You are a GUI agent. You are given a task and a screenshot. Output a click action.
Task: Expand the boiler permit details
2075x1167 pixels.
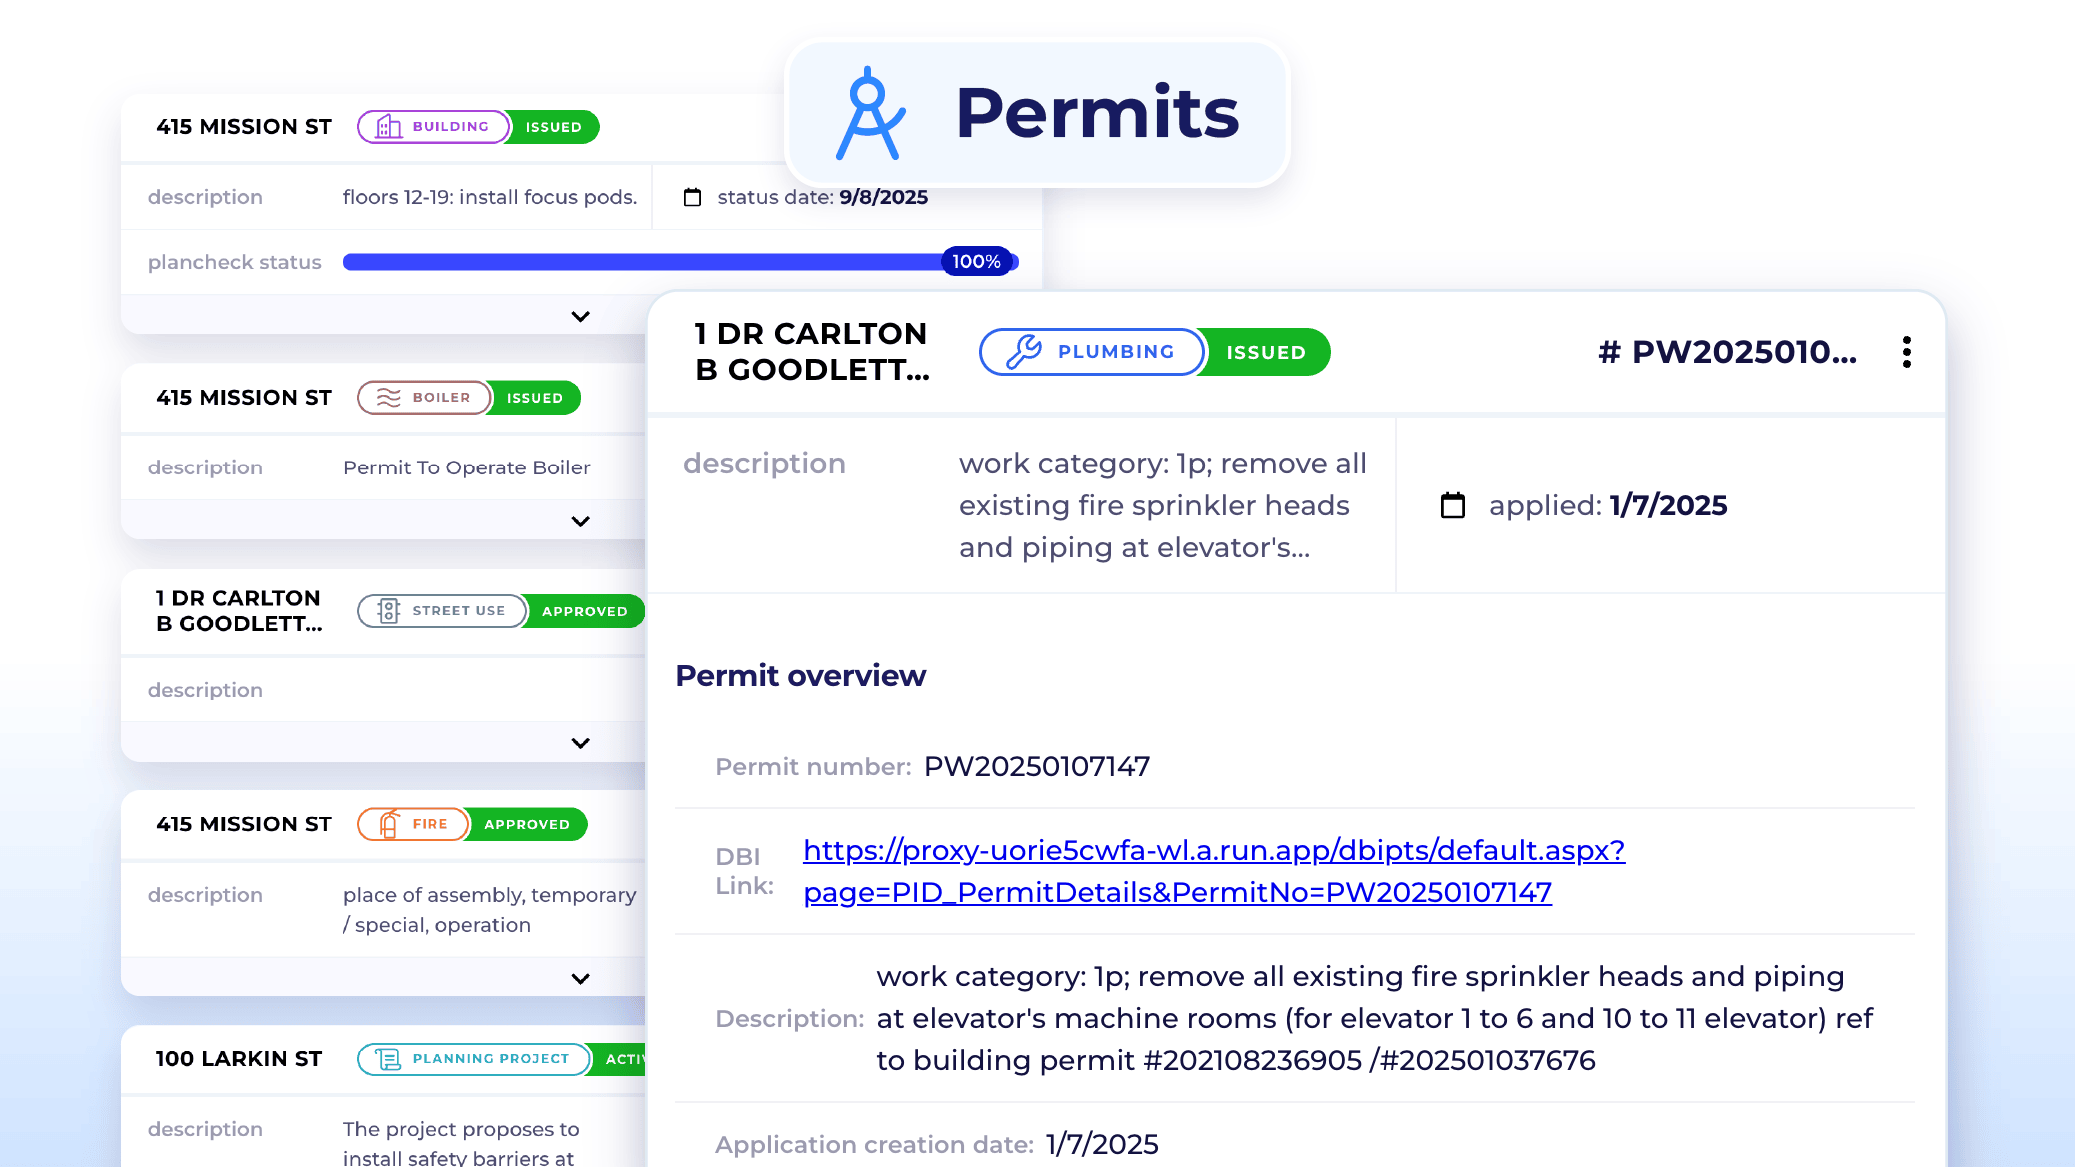point(580,521)
